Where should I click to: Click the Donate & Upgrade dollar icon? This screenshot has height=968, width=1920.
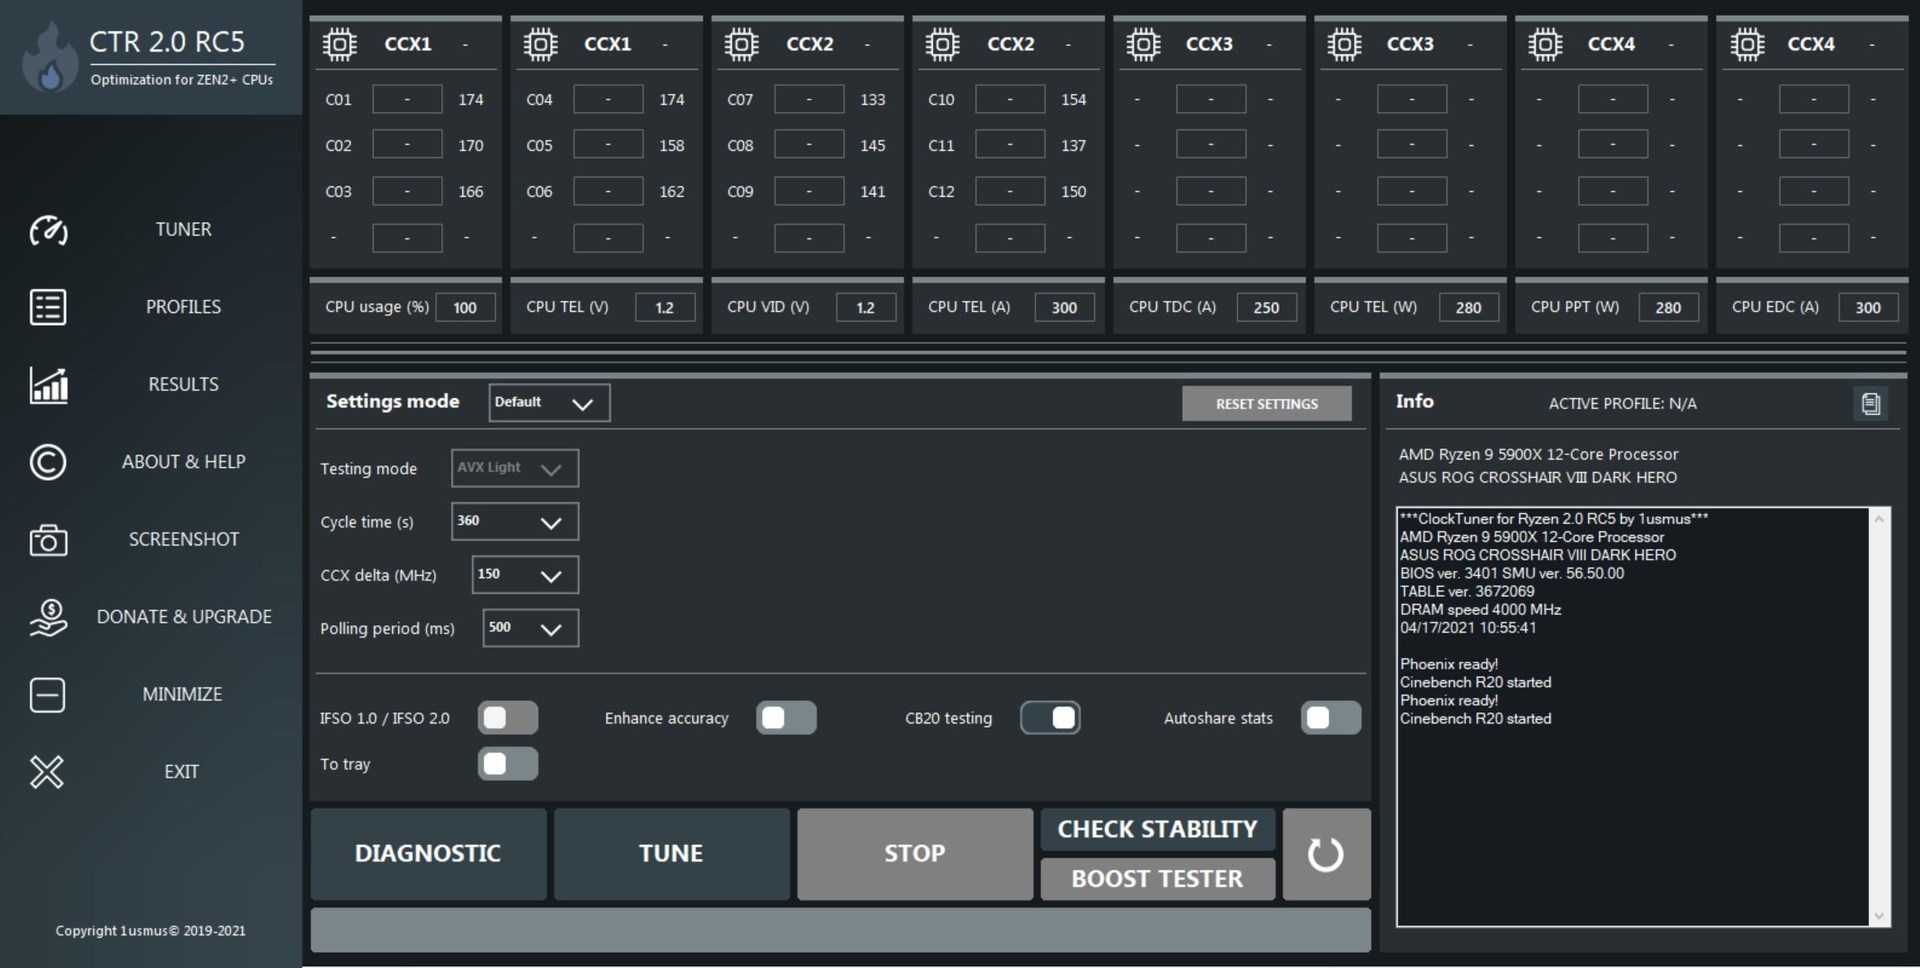(x=47, y=617)
